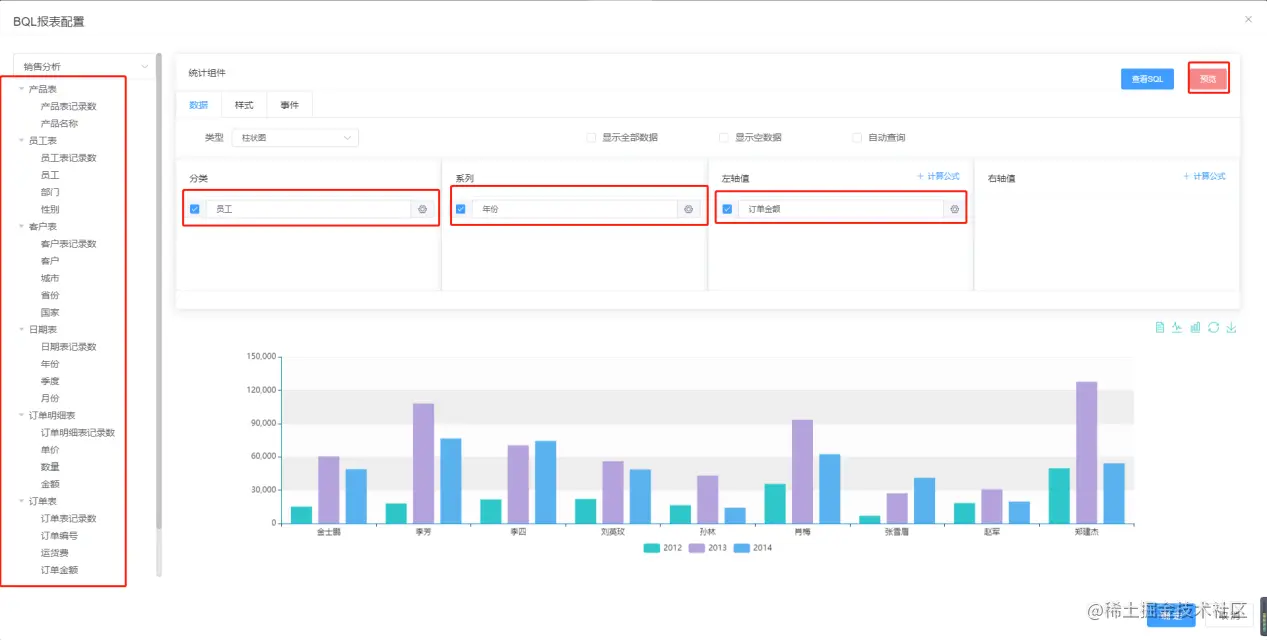Viewport: 1267px width, 640px height.
Task: Click the 订单金额 left axis input field
Action: point(840,209)
